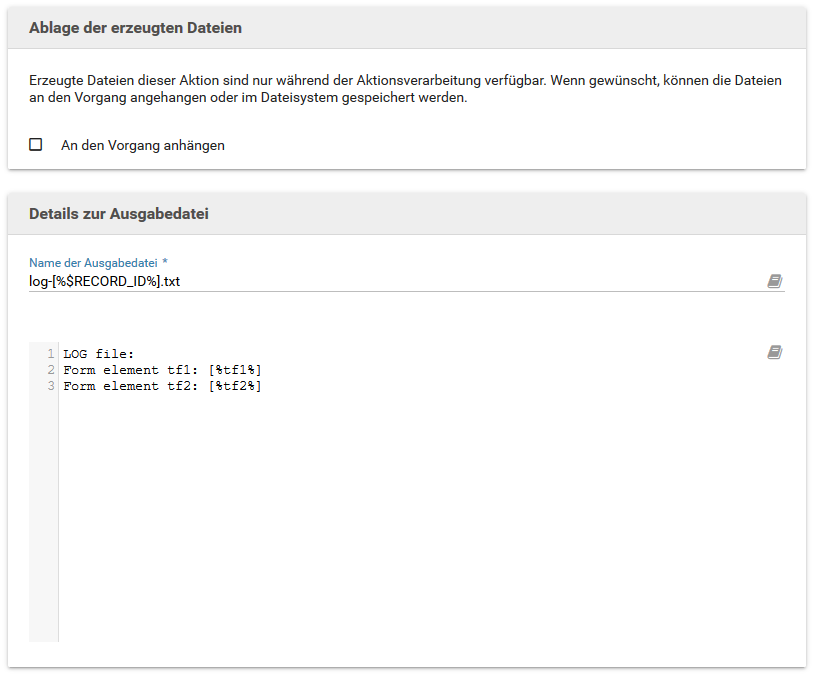Click the "An den Vorgang anhängen" label text
The image size is (815, 675).
point(142,145)
